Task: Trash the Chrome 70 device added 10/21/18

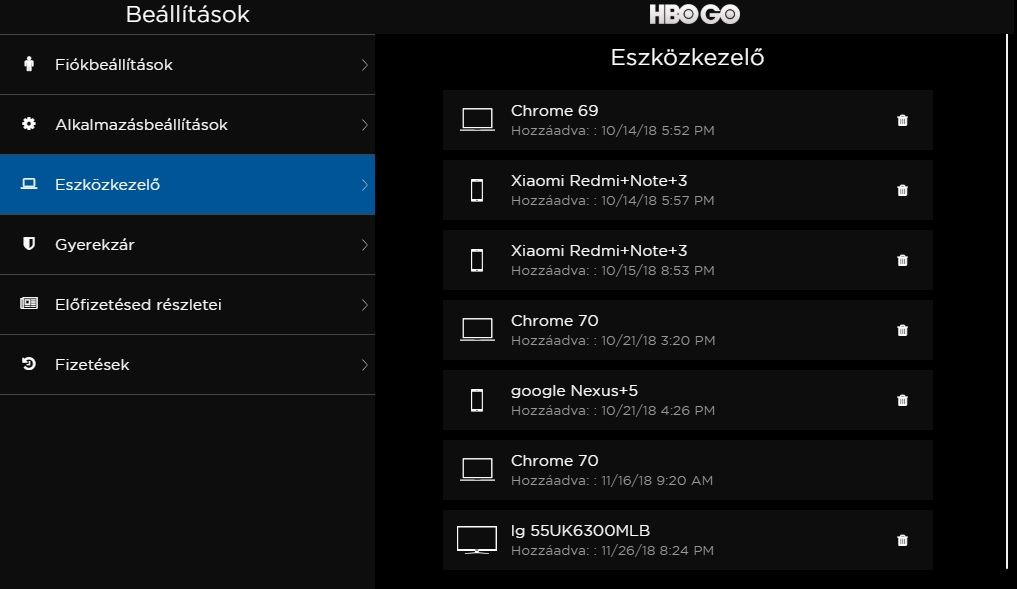Action: coord(902,330)
